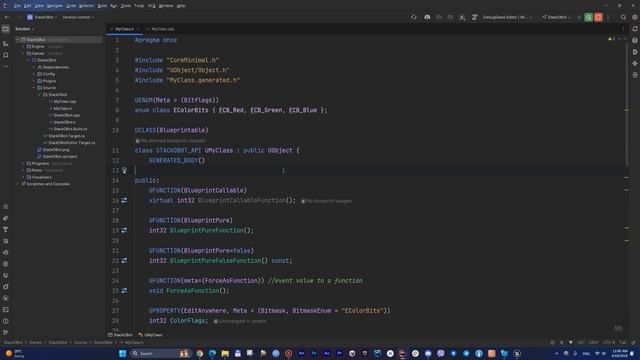This screenshot has height=360, width=640.
Task: Click gutter icon beside BlueprintCallableFunction line
Action: tap(124, 200)
